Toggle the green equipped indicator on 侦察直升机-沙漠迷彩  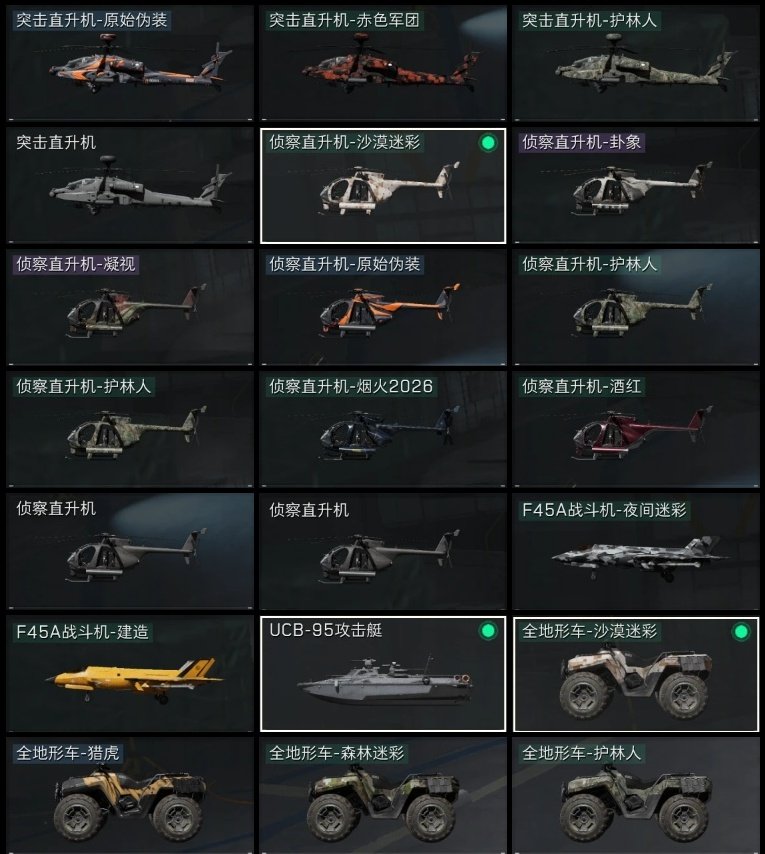point(488,143)
